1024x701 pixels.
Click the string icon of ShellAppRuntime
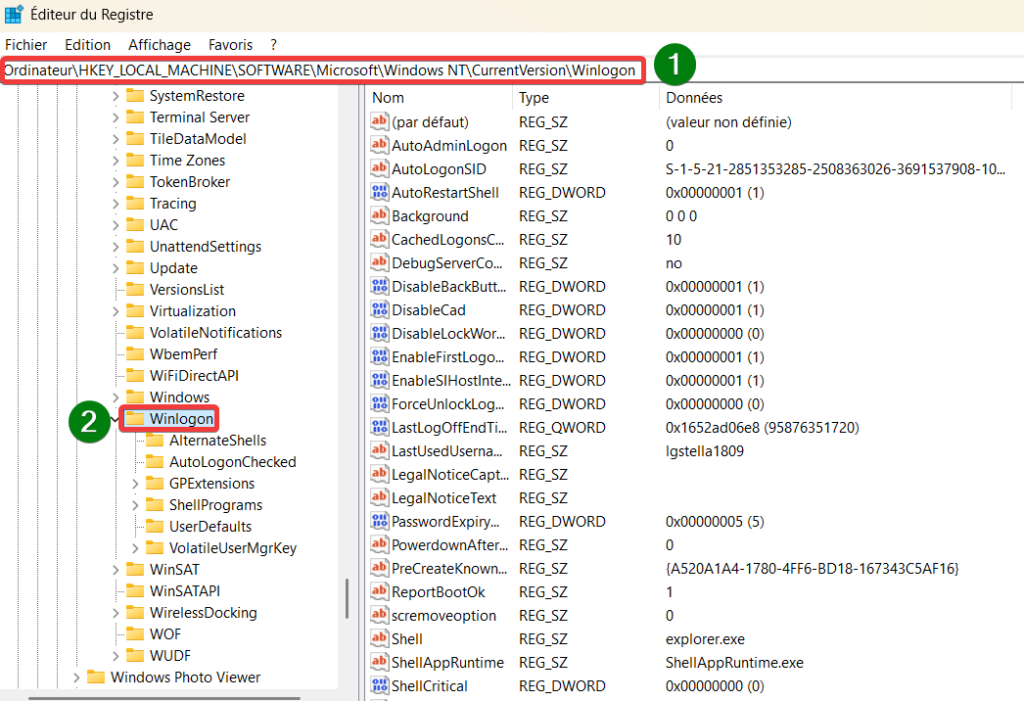coord(379,662)
